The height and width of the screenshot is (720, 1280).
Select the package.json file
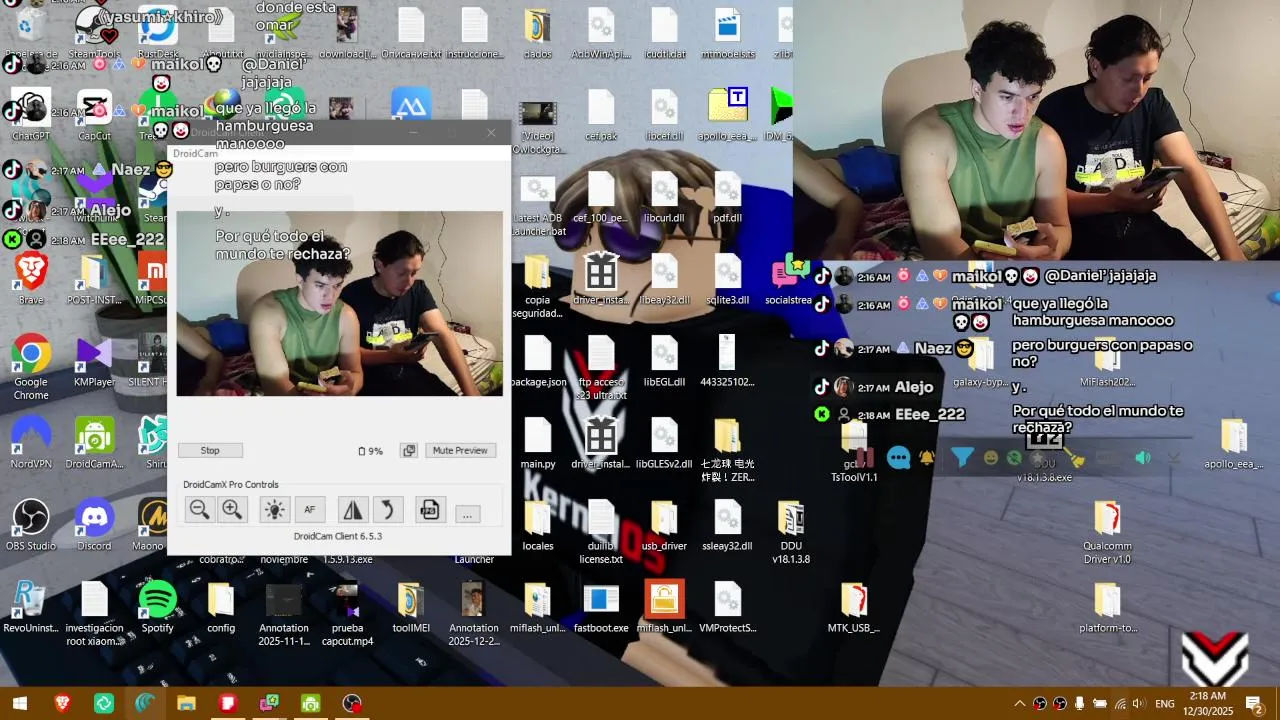[x=538, y=361]
